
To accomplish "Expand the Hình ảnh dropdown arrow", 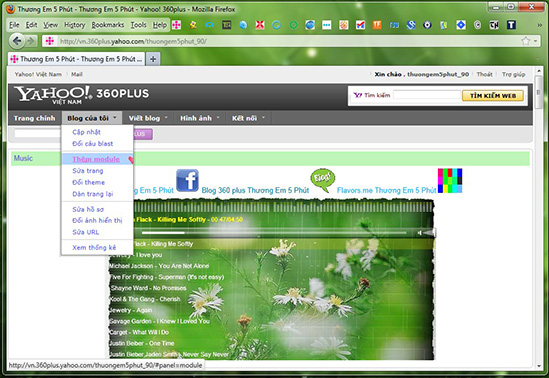I will (x=218, y=118).
